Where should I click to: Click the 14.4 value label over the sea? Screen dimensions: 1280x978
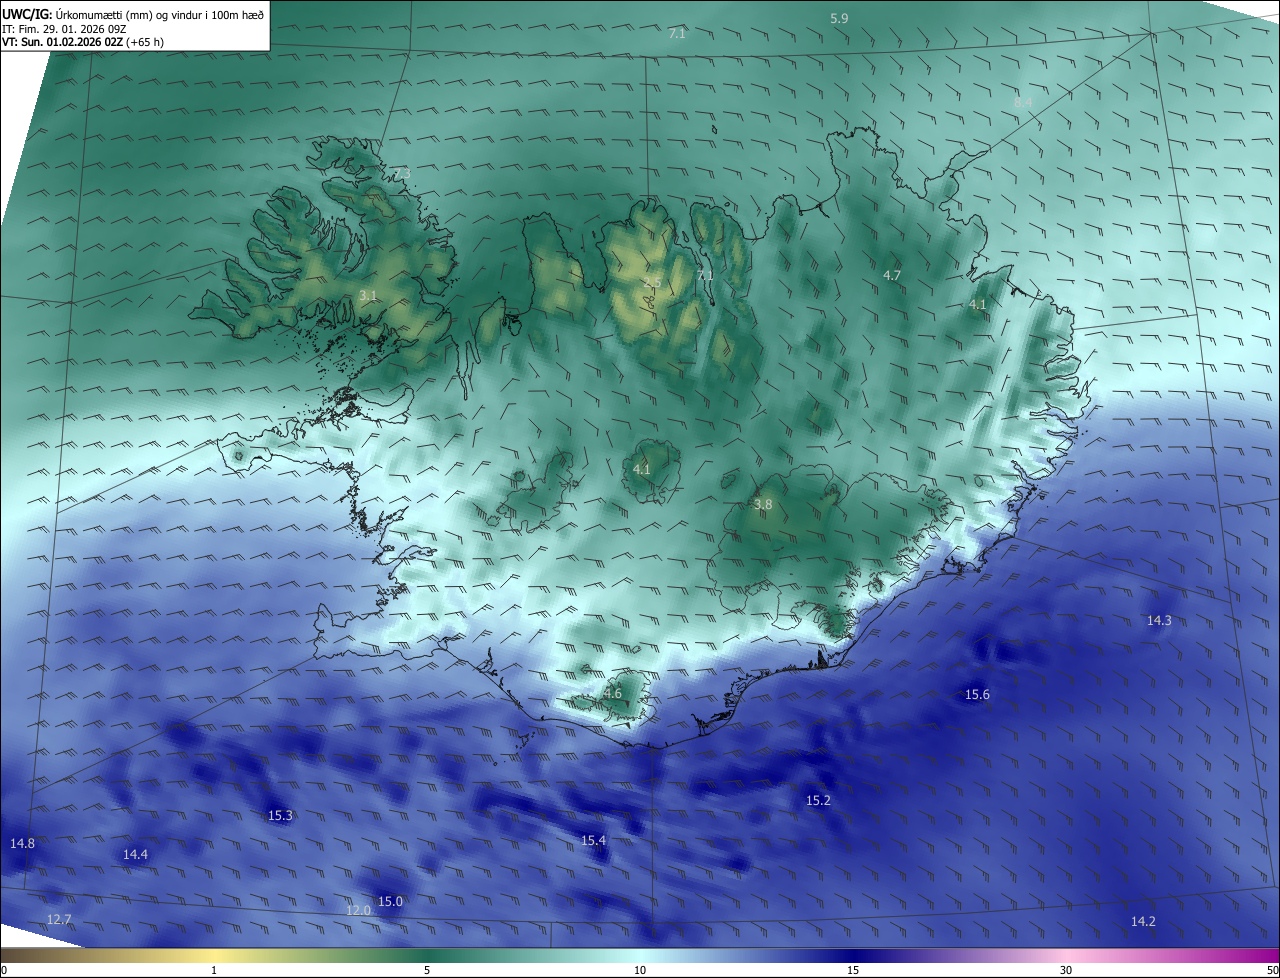135,854
